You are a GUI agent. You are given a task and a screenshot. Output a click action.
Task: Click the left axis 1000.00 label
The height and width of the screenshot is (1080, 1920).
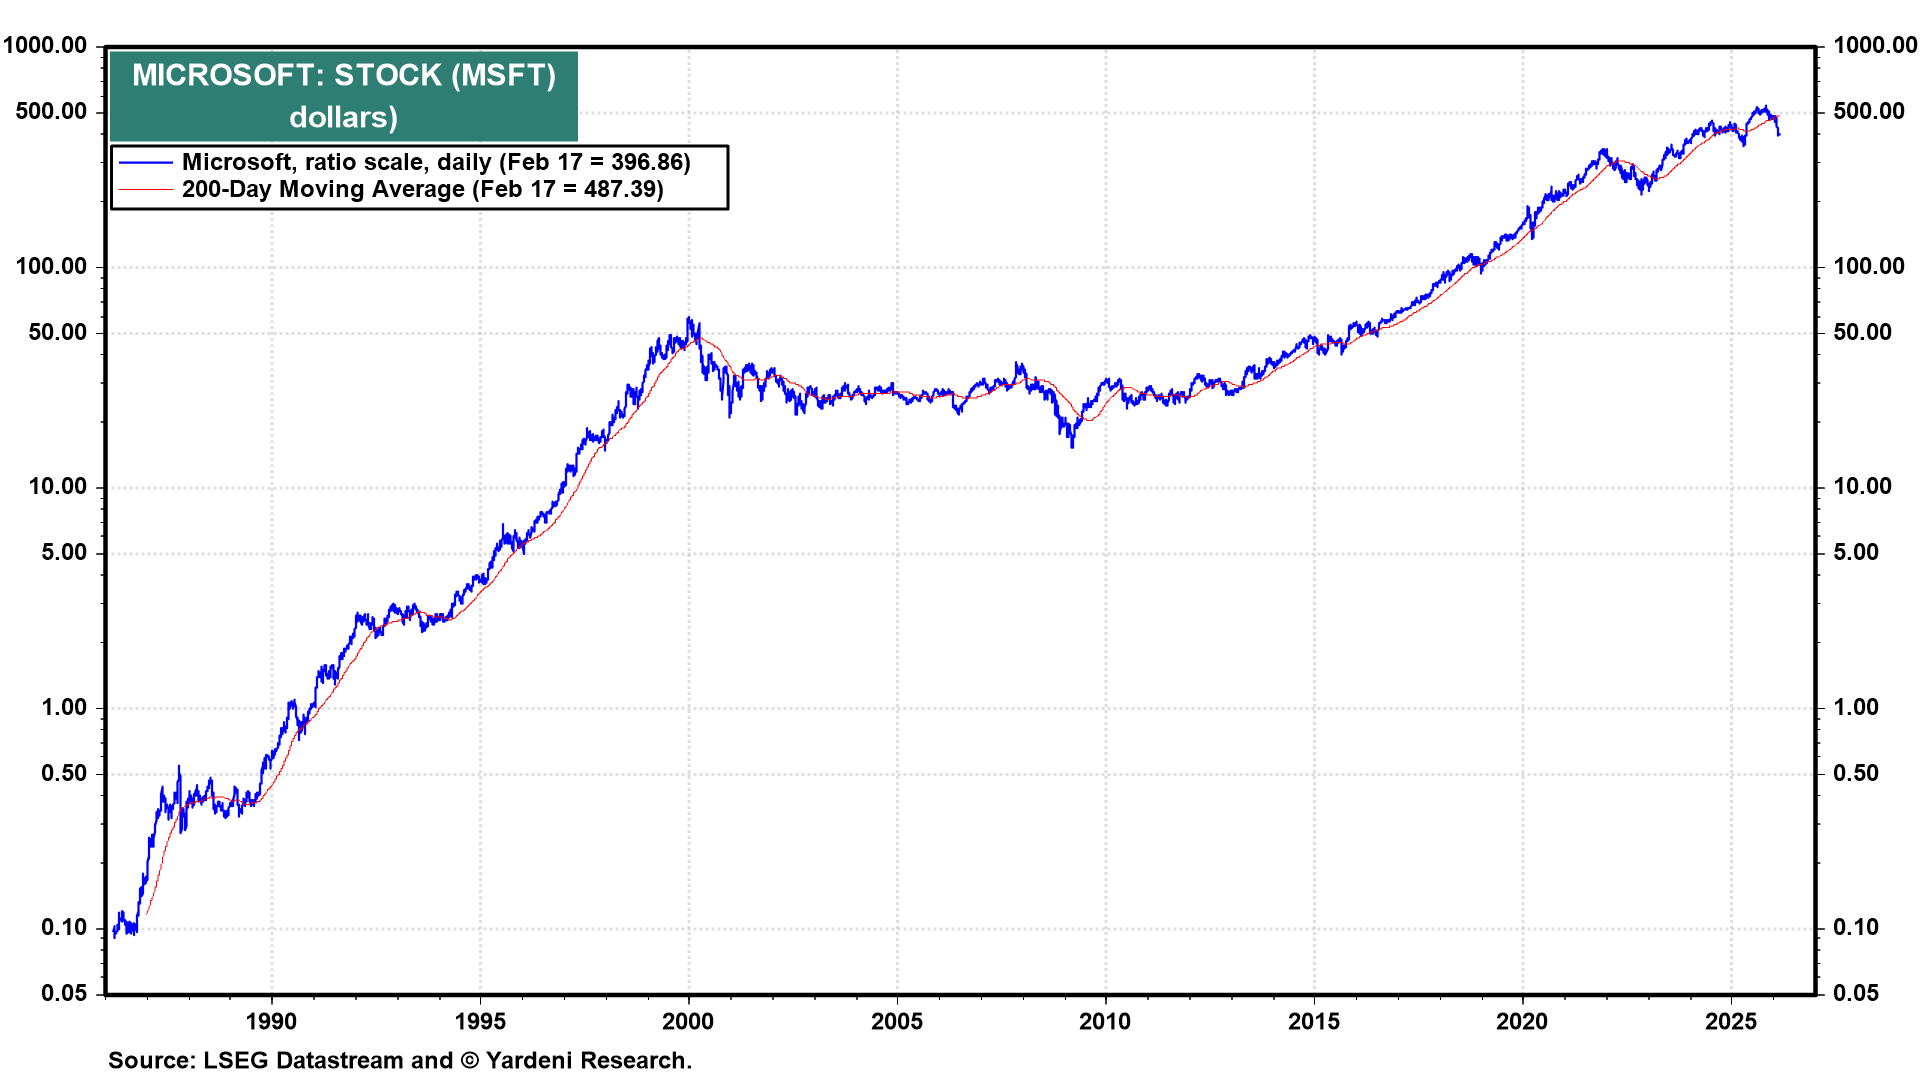click(x=45, y=45)
